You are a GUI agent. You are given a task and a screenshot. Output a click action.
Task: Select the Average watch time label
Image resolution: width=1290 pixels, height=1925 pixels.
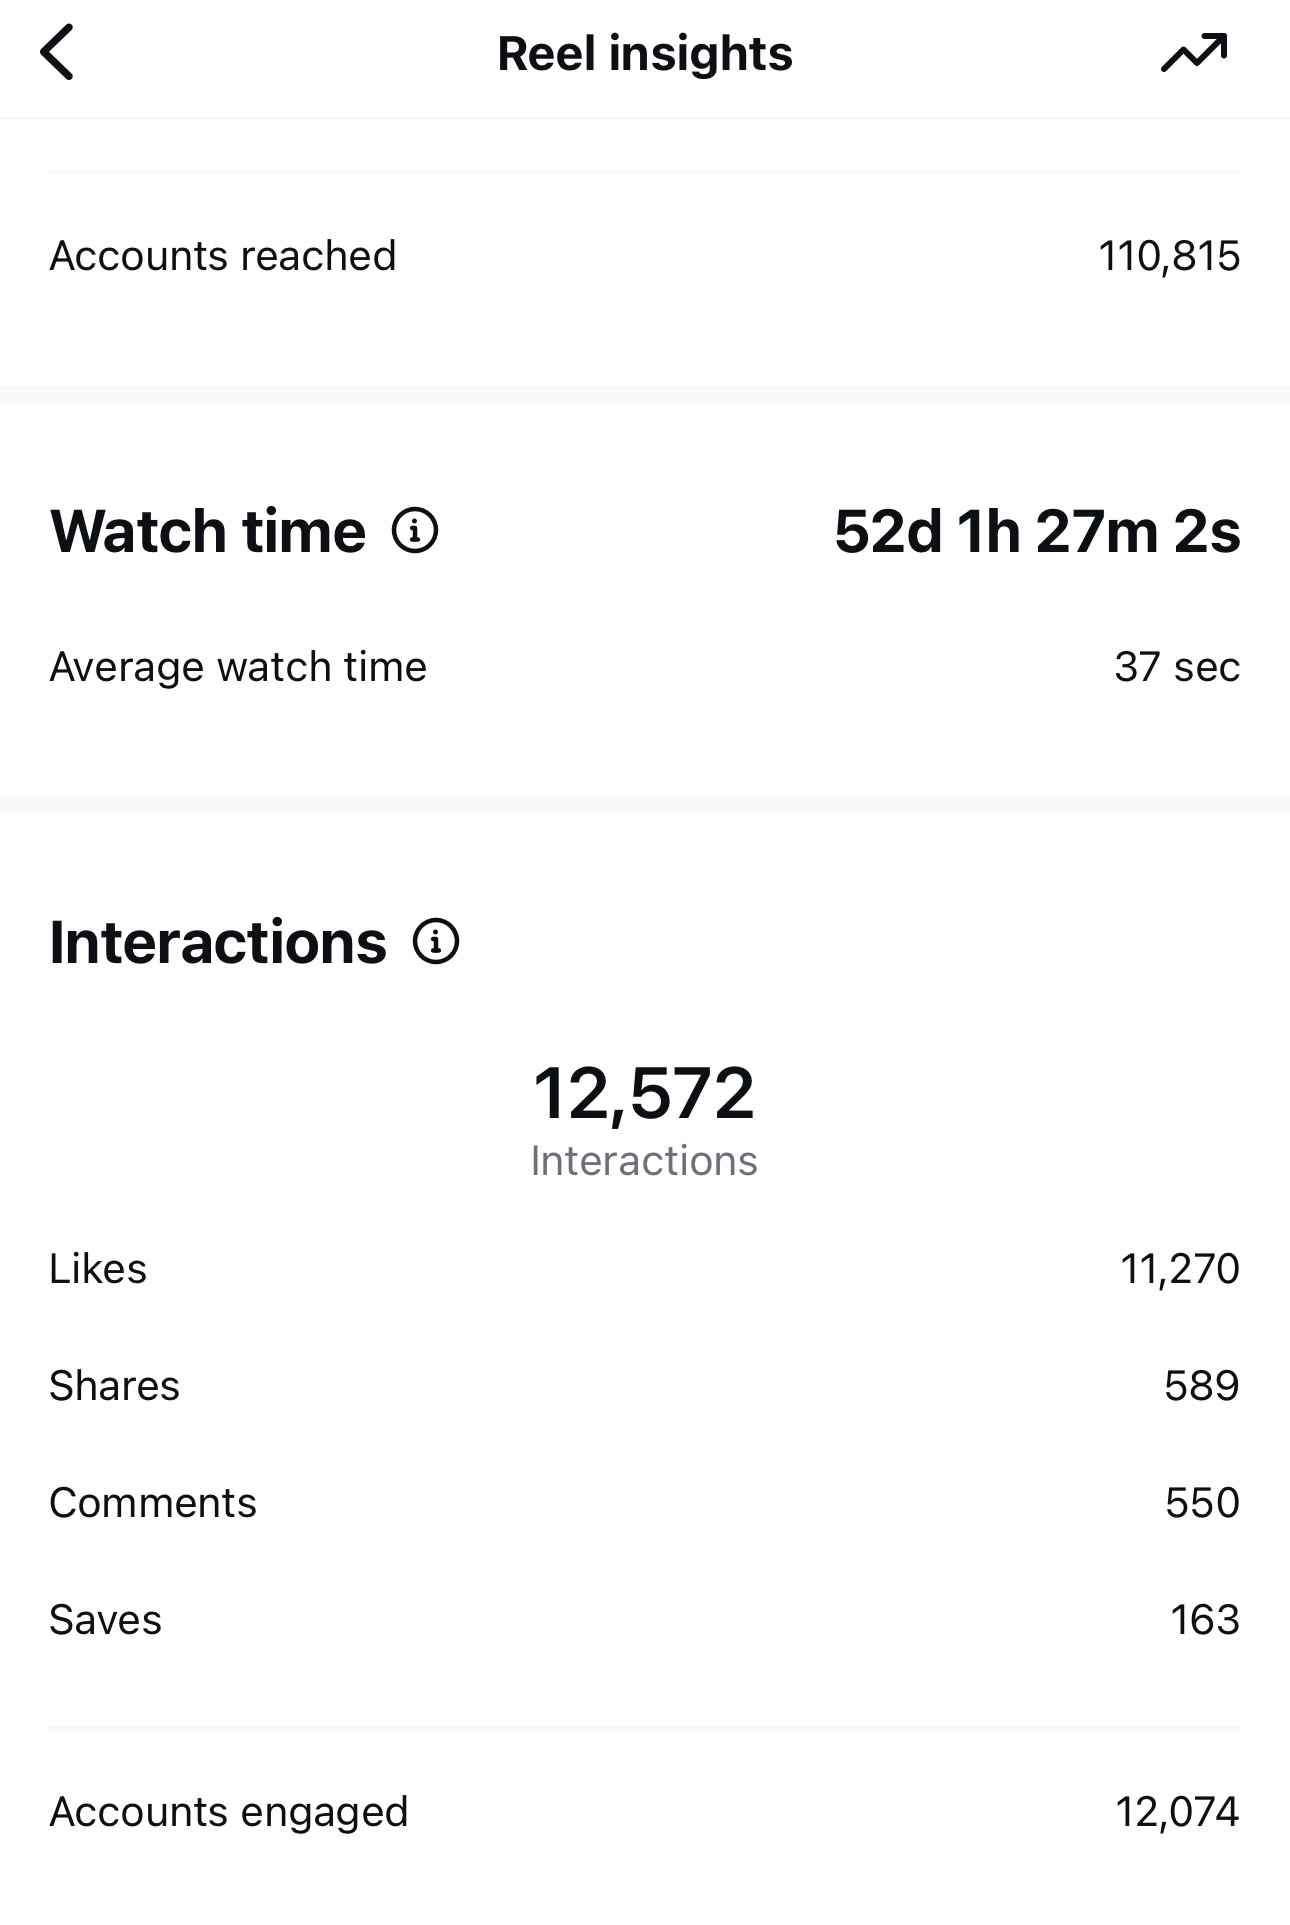pyautogui.click(x=238, y=667)
